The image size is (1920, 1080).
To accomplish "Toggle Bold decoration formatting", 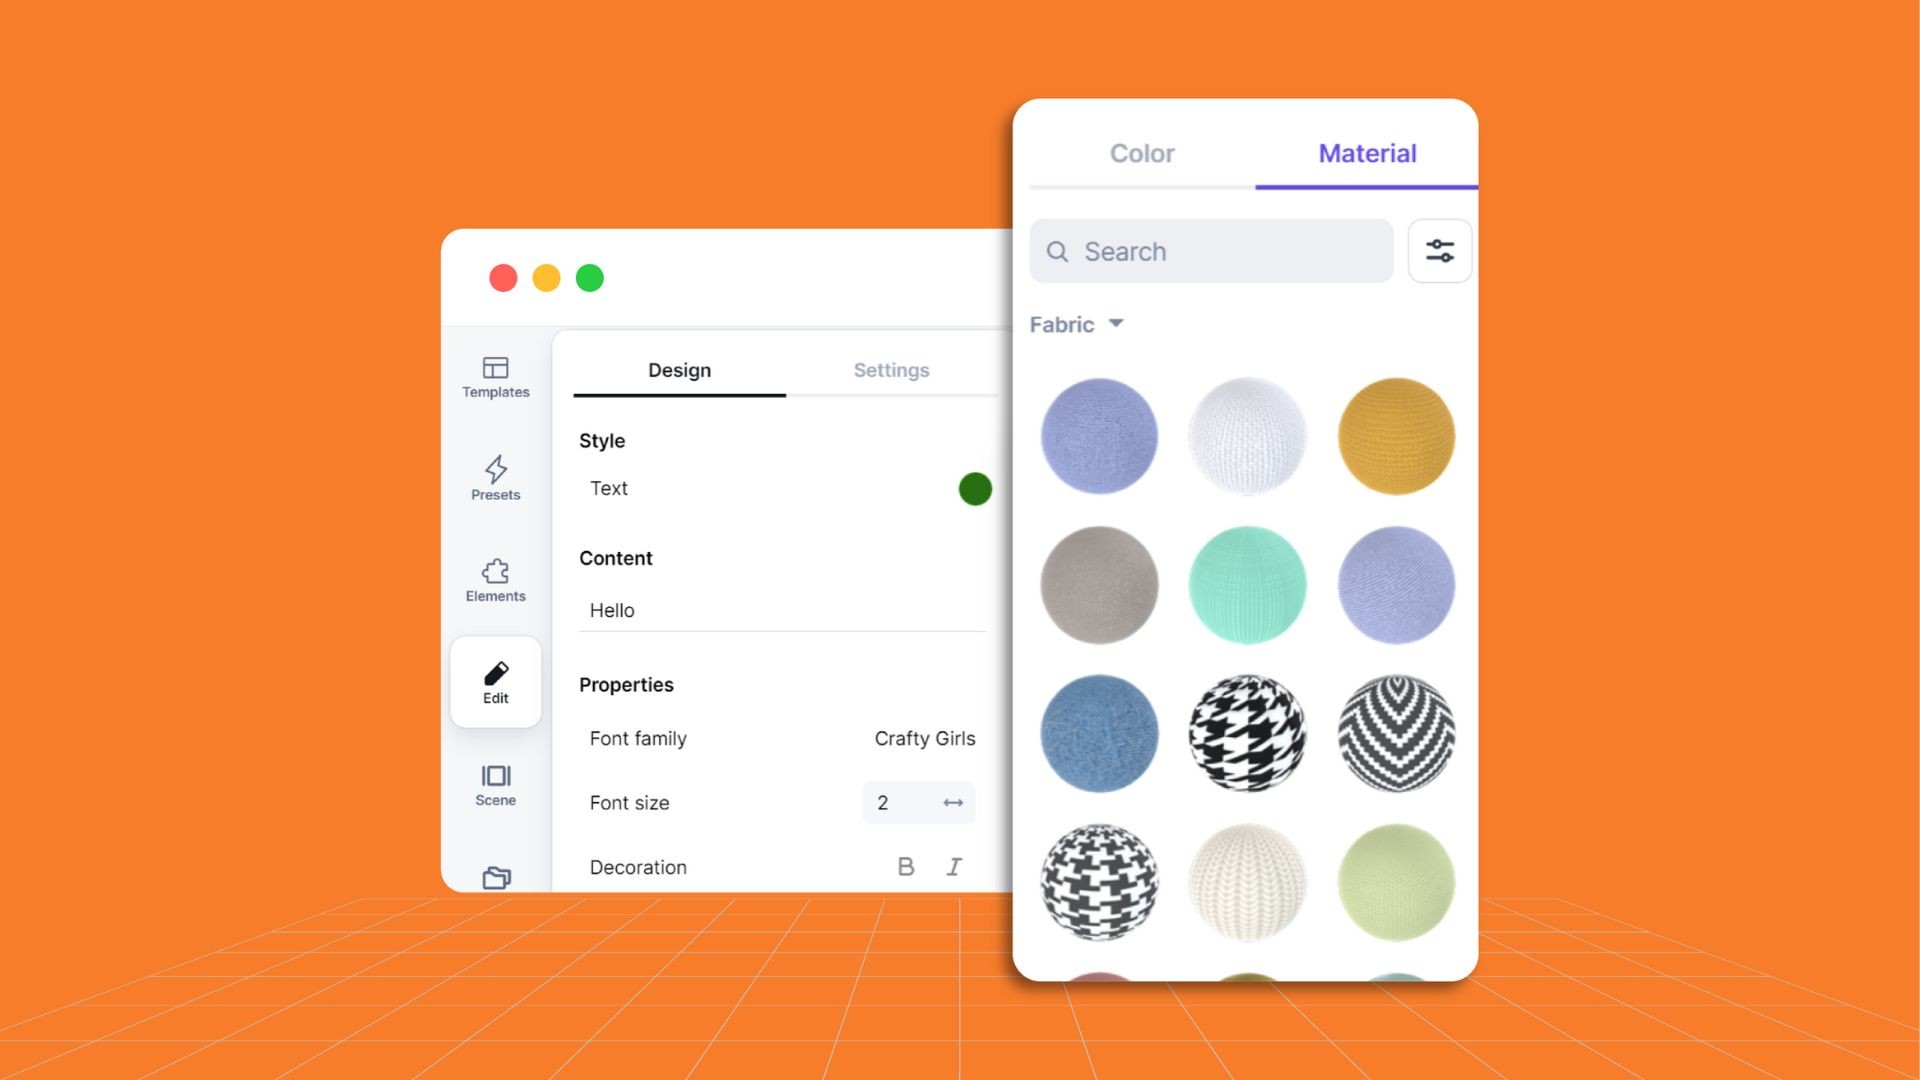I will click(x=906, y=866).
